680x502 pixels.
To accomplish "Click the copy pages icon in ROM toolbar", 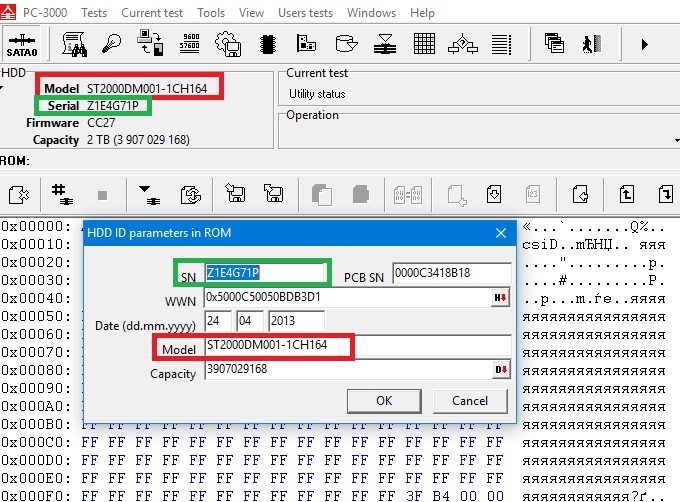I will tap(321, 195).
